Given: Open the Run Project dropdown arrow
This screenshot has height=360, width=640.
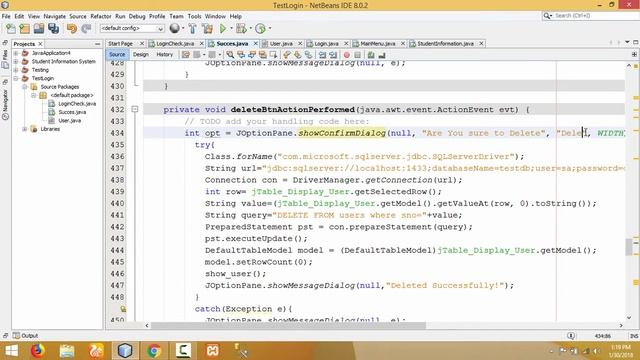Looking at the screenshot, I should click(231, 29).
